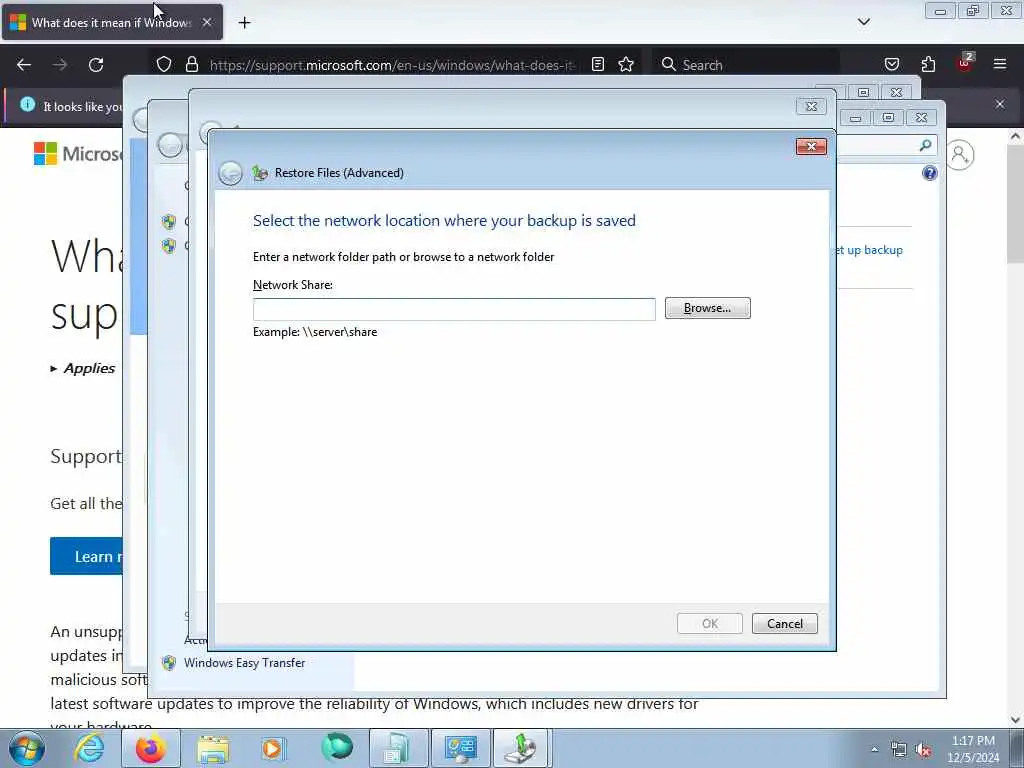Open Windows Explorer from taskbar
Screen dimensions: 1024x768
click(213, 748)
